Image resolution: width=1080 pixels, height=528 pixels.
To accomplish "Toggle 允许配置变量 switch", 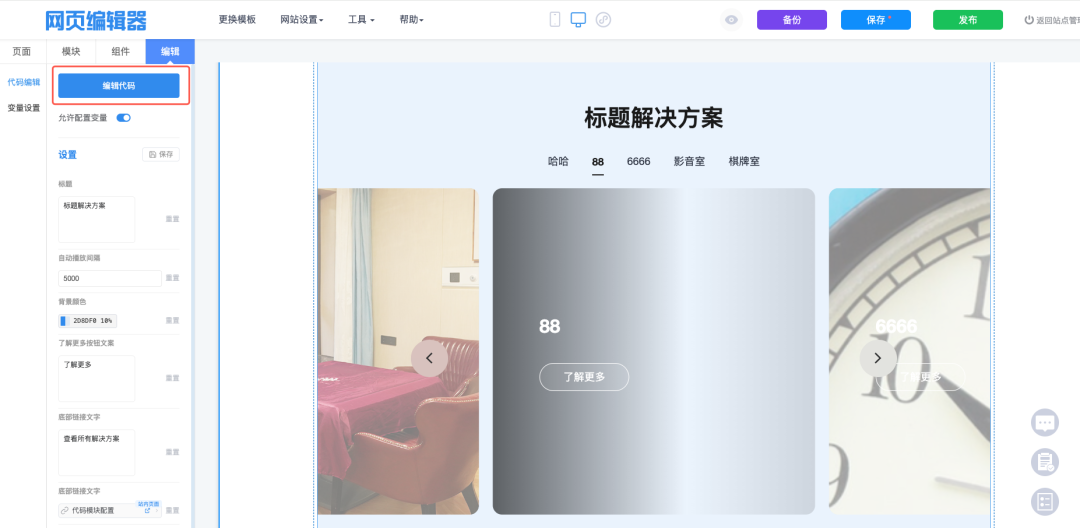I will pyautogui.click(x=123, y=118).
